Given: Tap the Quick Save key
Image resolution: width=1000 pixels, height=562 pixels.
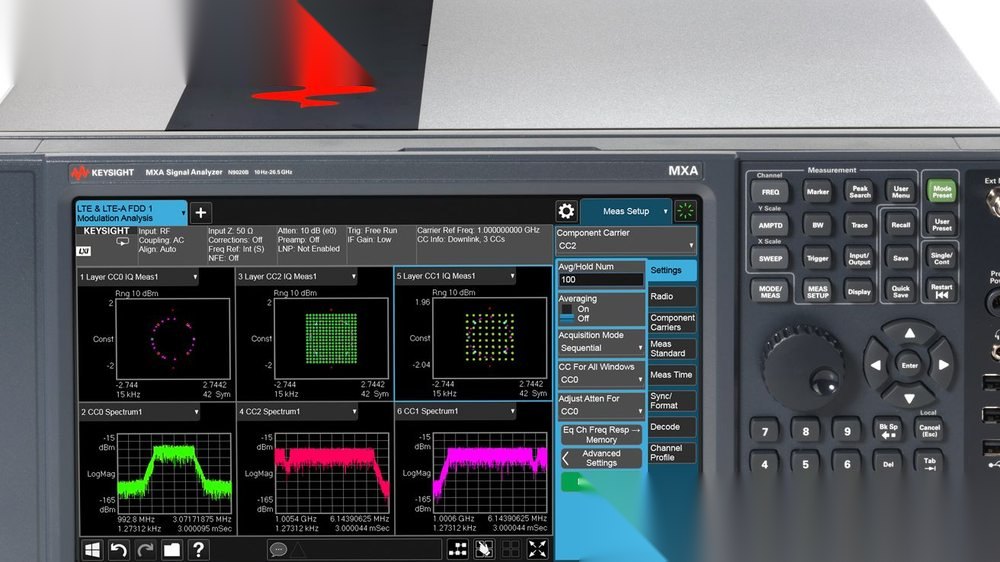Looking at the screenshot, I should coord(900,291).
